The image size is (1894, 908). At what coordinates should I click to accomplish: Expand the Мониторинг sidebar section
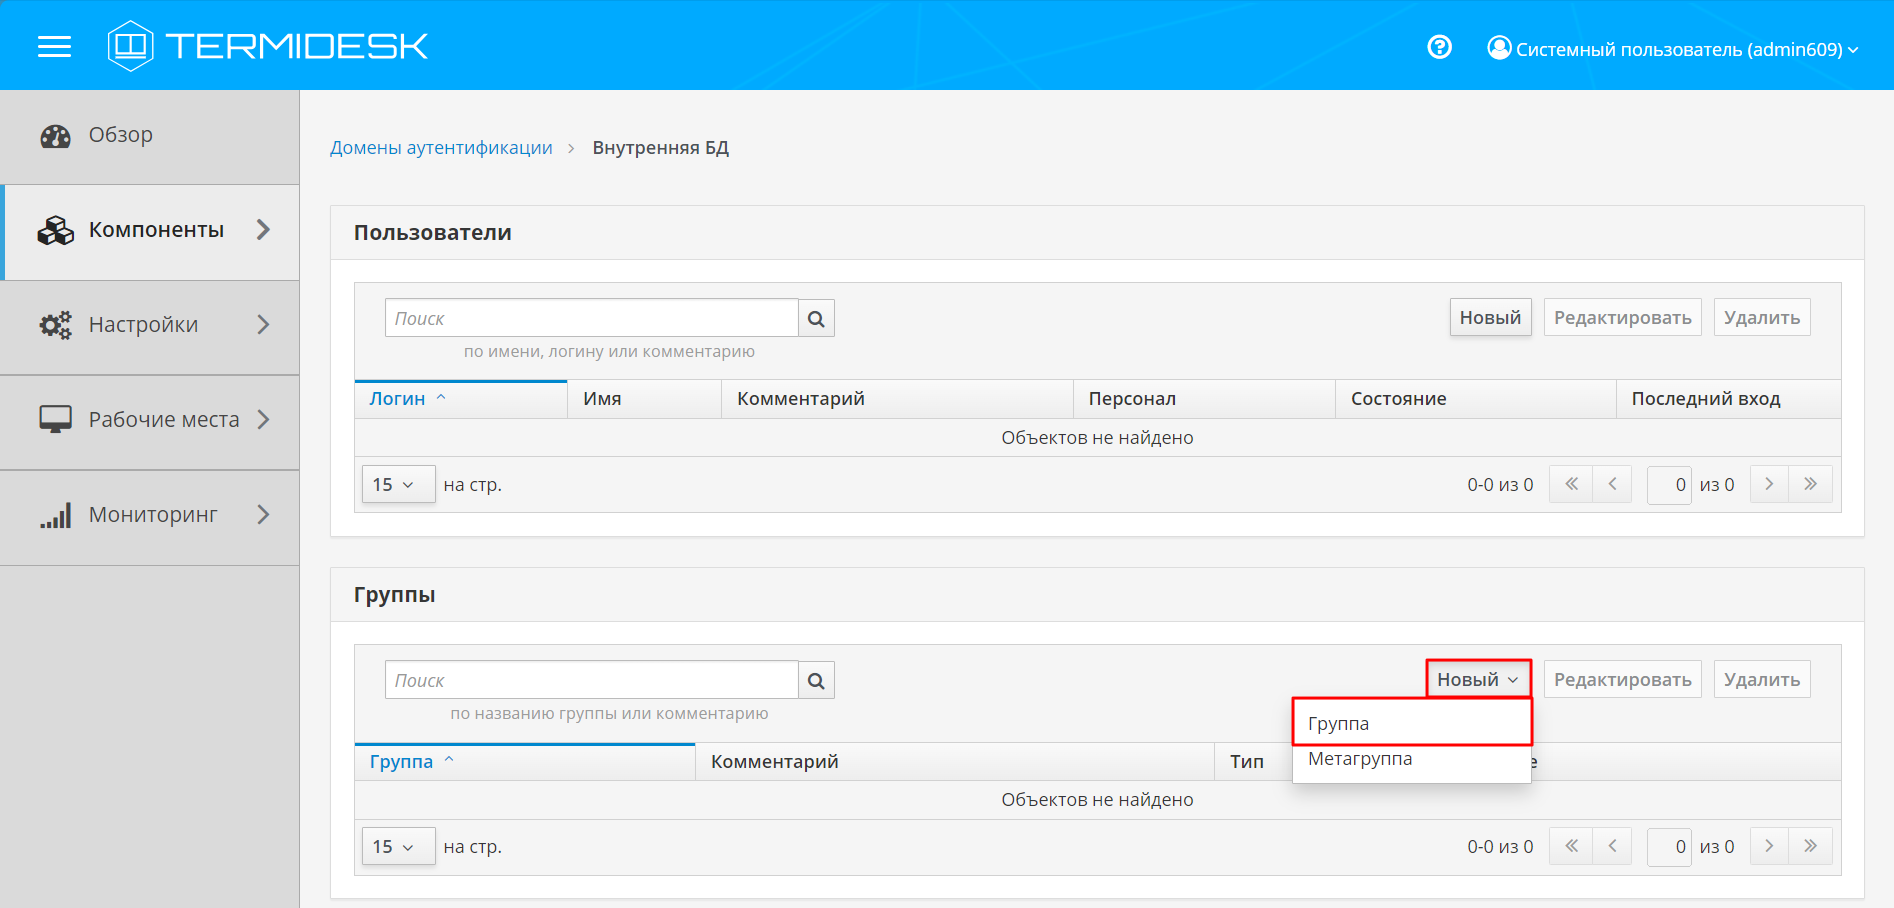pyautogui.click(x=156, y=515)
